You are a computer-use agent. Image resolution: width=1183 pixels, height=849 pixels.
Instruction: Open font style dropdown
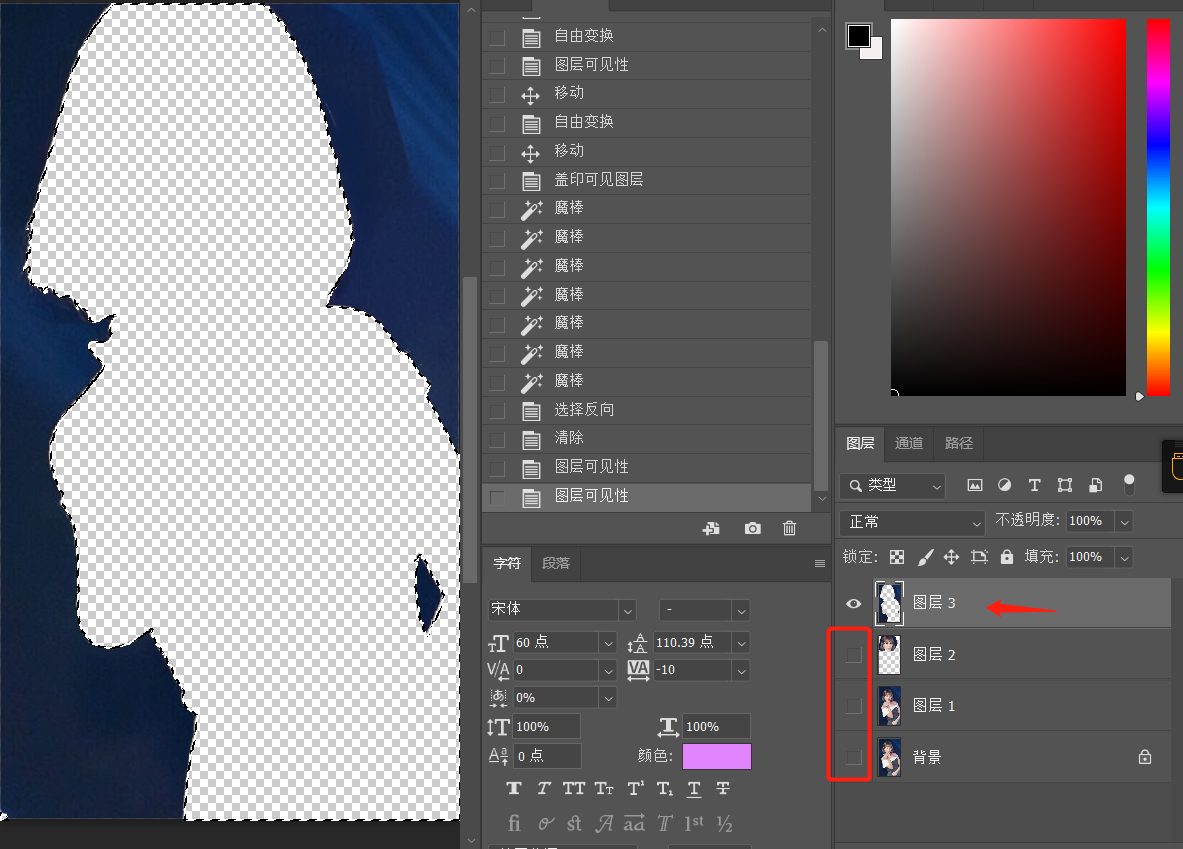(x=742, y=609)
